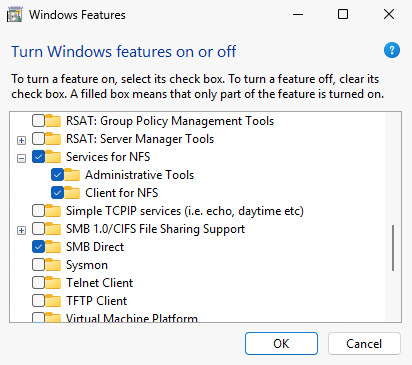Disable the Administrative Tools checkbox
412x365 pixels.
[57, 175]
